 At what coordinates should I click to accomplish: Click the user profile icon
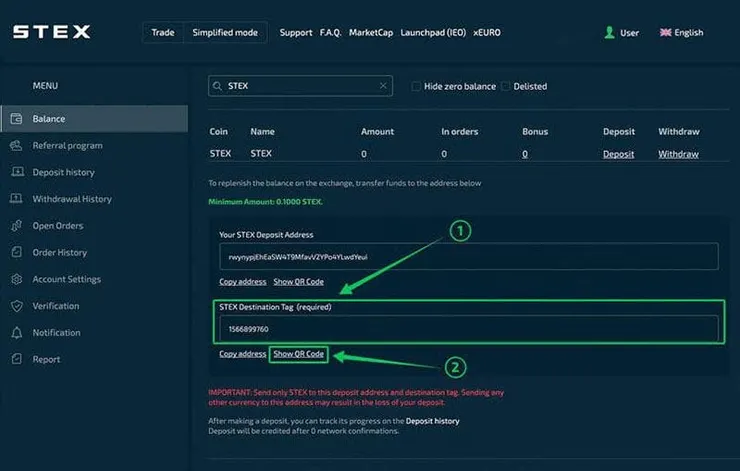click(x=609, y=32)
